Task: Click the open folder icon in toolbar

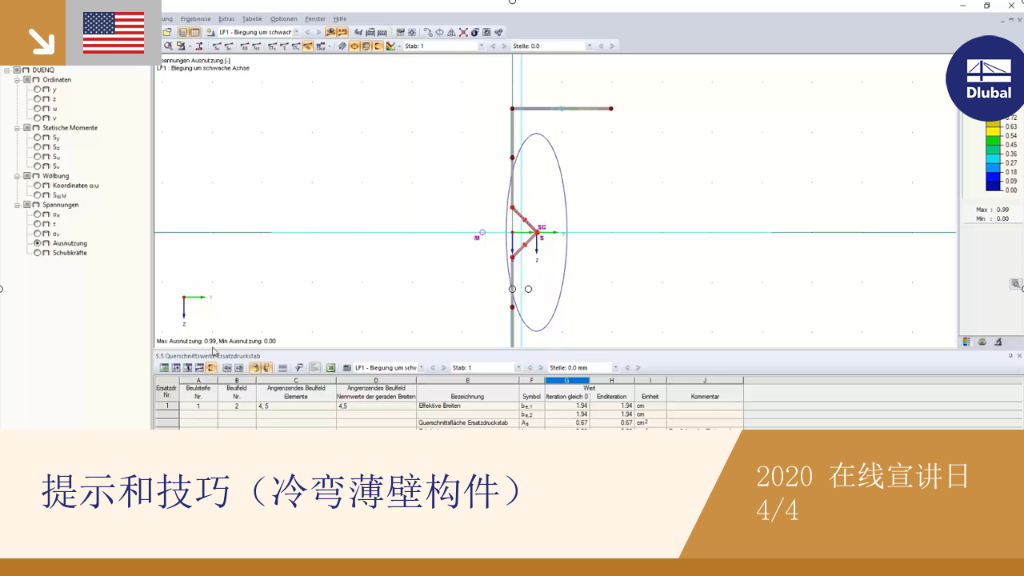Action: (167, 32)
